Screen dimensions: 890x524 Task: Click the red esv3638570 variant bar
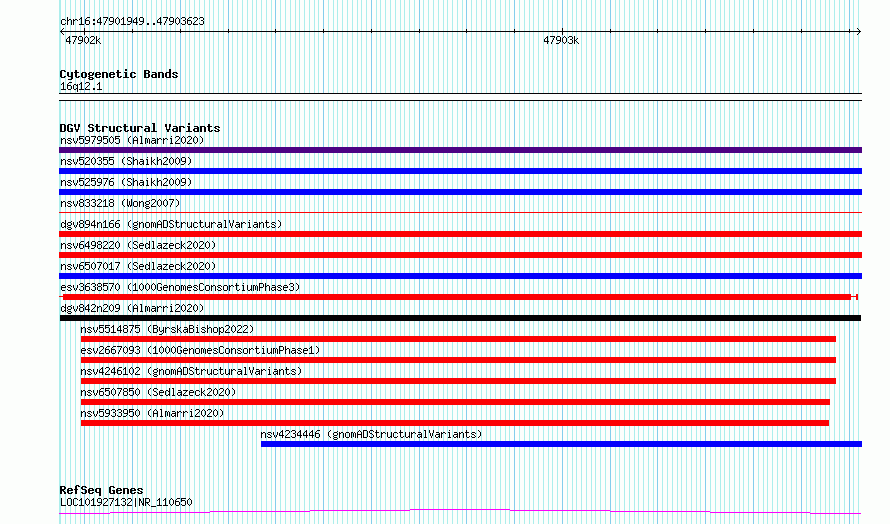click(457, 297)
